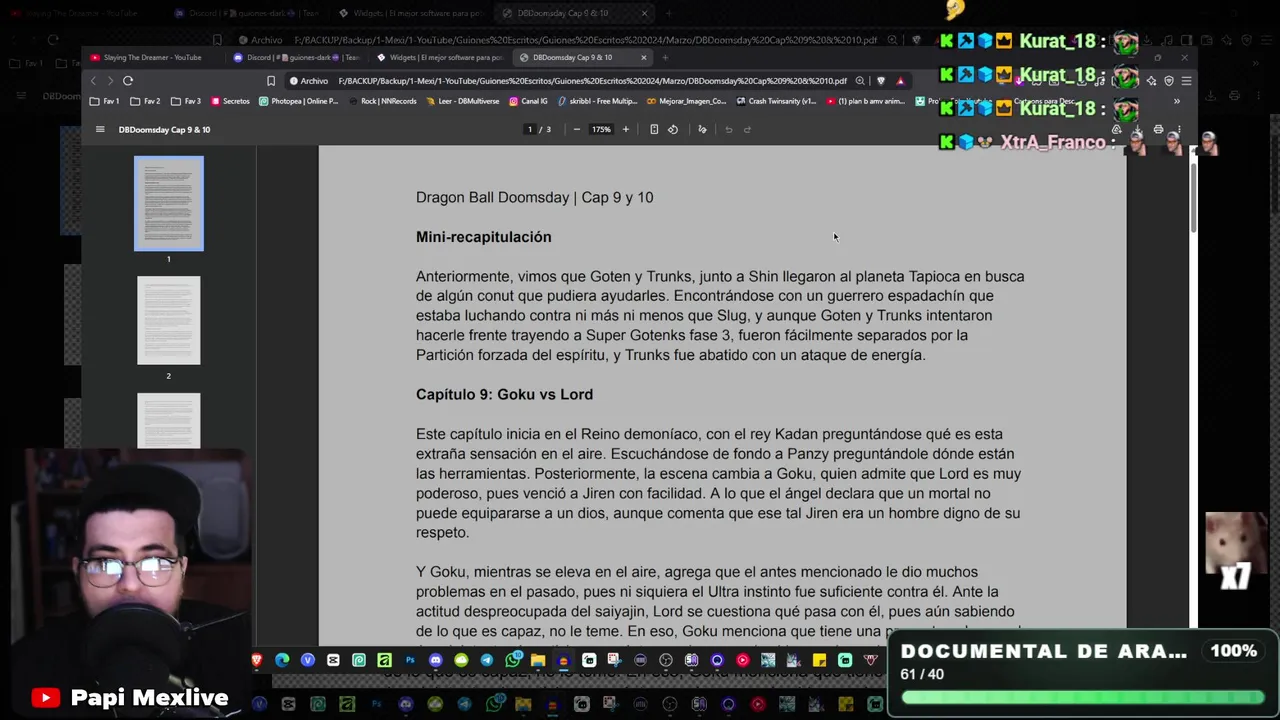Open the Mejorar_Imagen bookmark
Screen dimensions: 1280x720
[686, 101]
